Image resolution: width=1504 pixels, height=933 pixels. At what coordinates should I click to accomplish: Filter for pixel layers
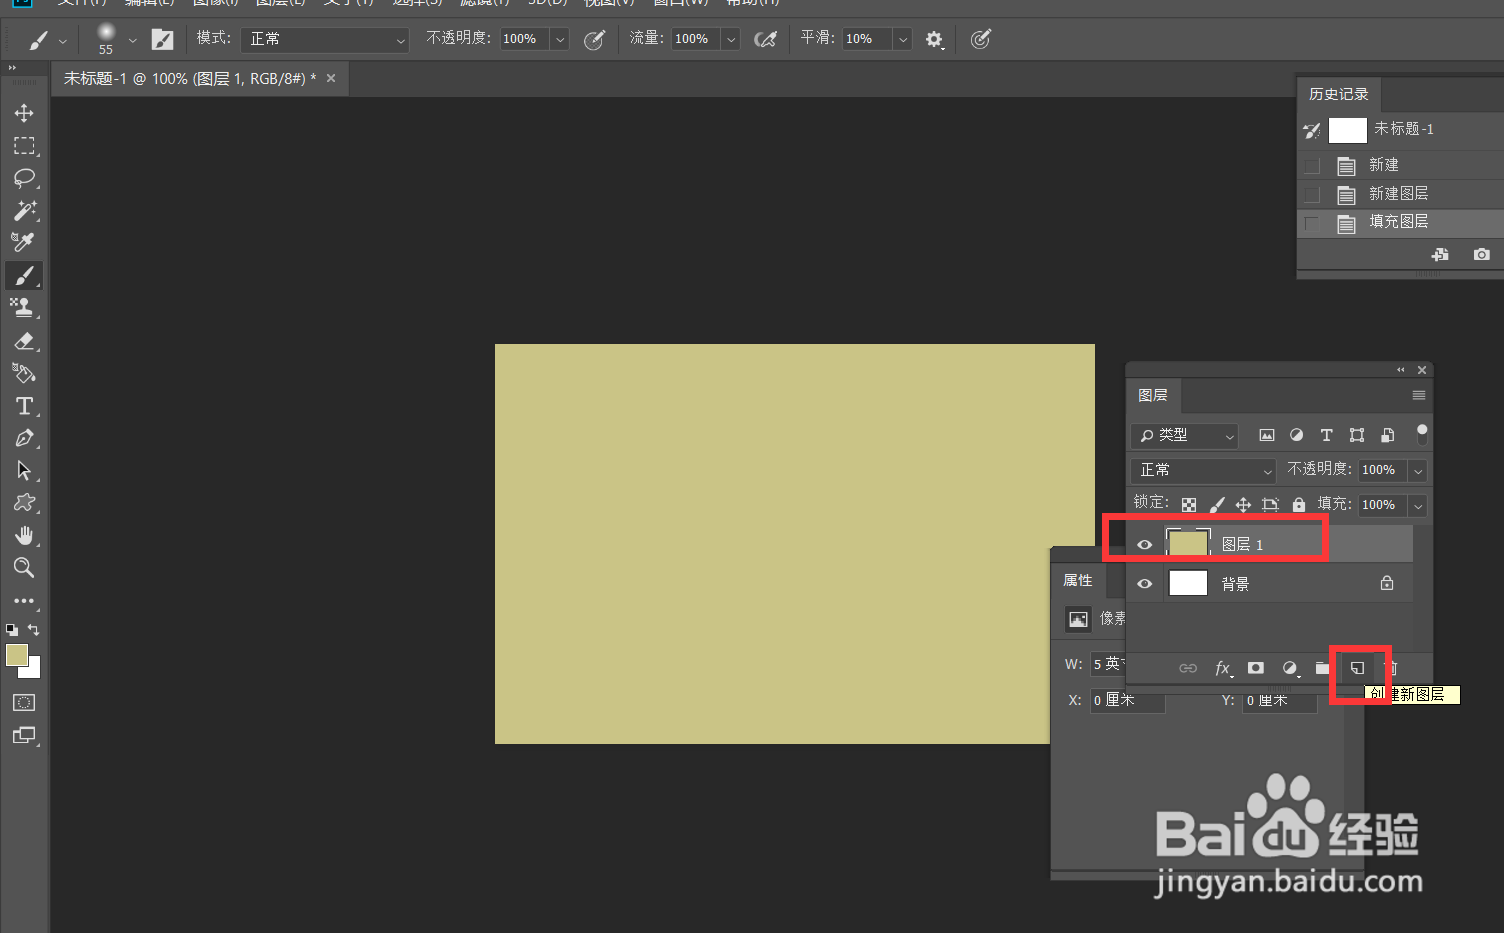pos(1266,435)
